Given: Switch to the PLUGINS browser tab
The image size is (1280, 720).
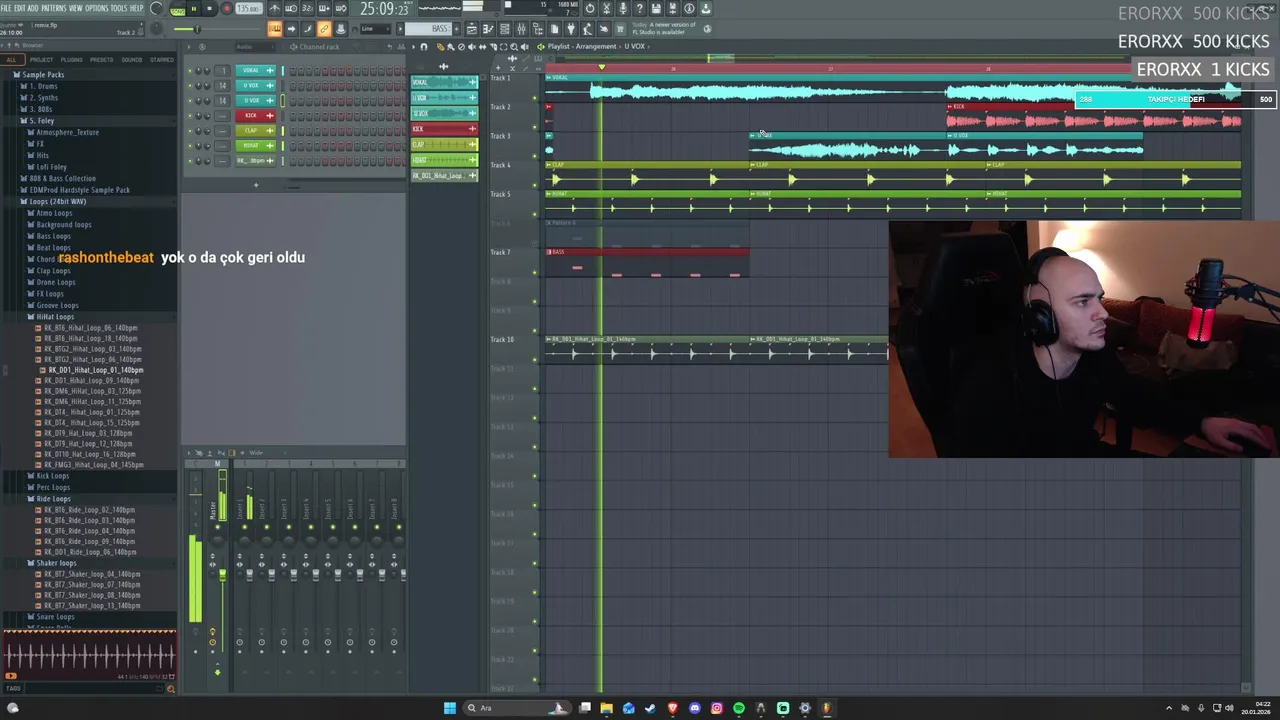Looking at the screenshot, I should [71, 59].
